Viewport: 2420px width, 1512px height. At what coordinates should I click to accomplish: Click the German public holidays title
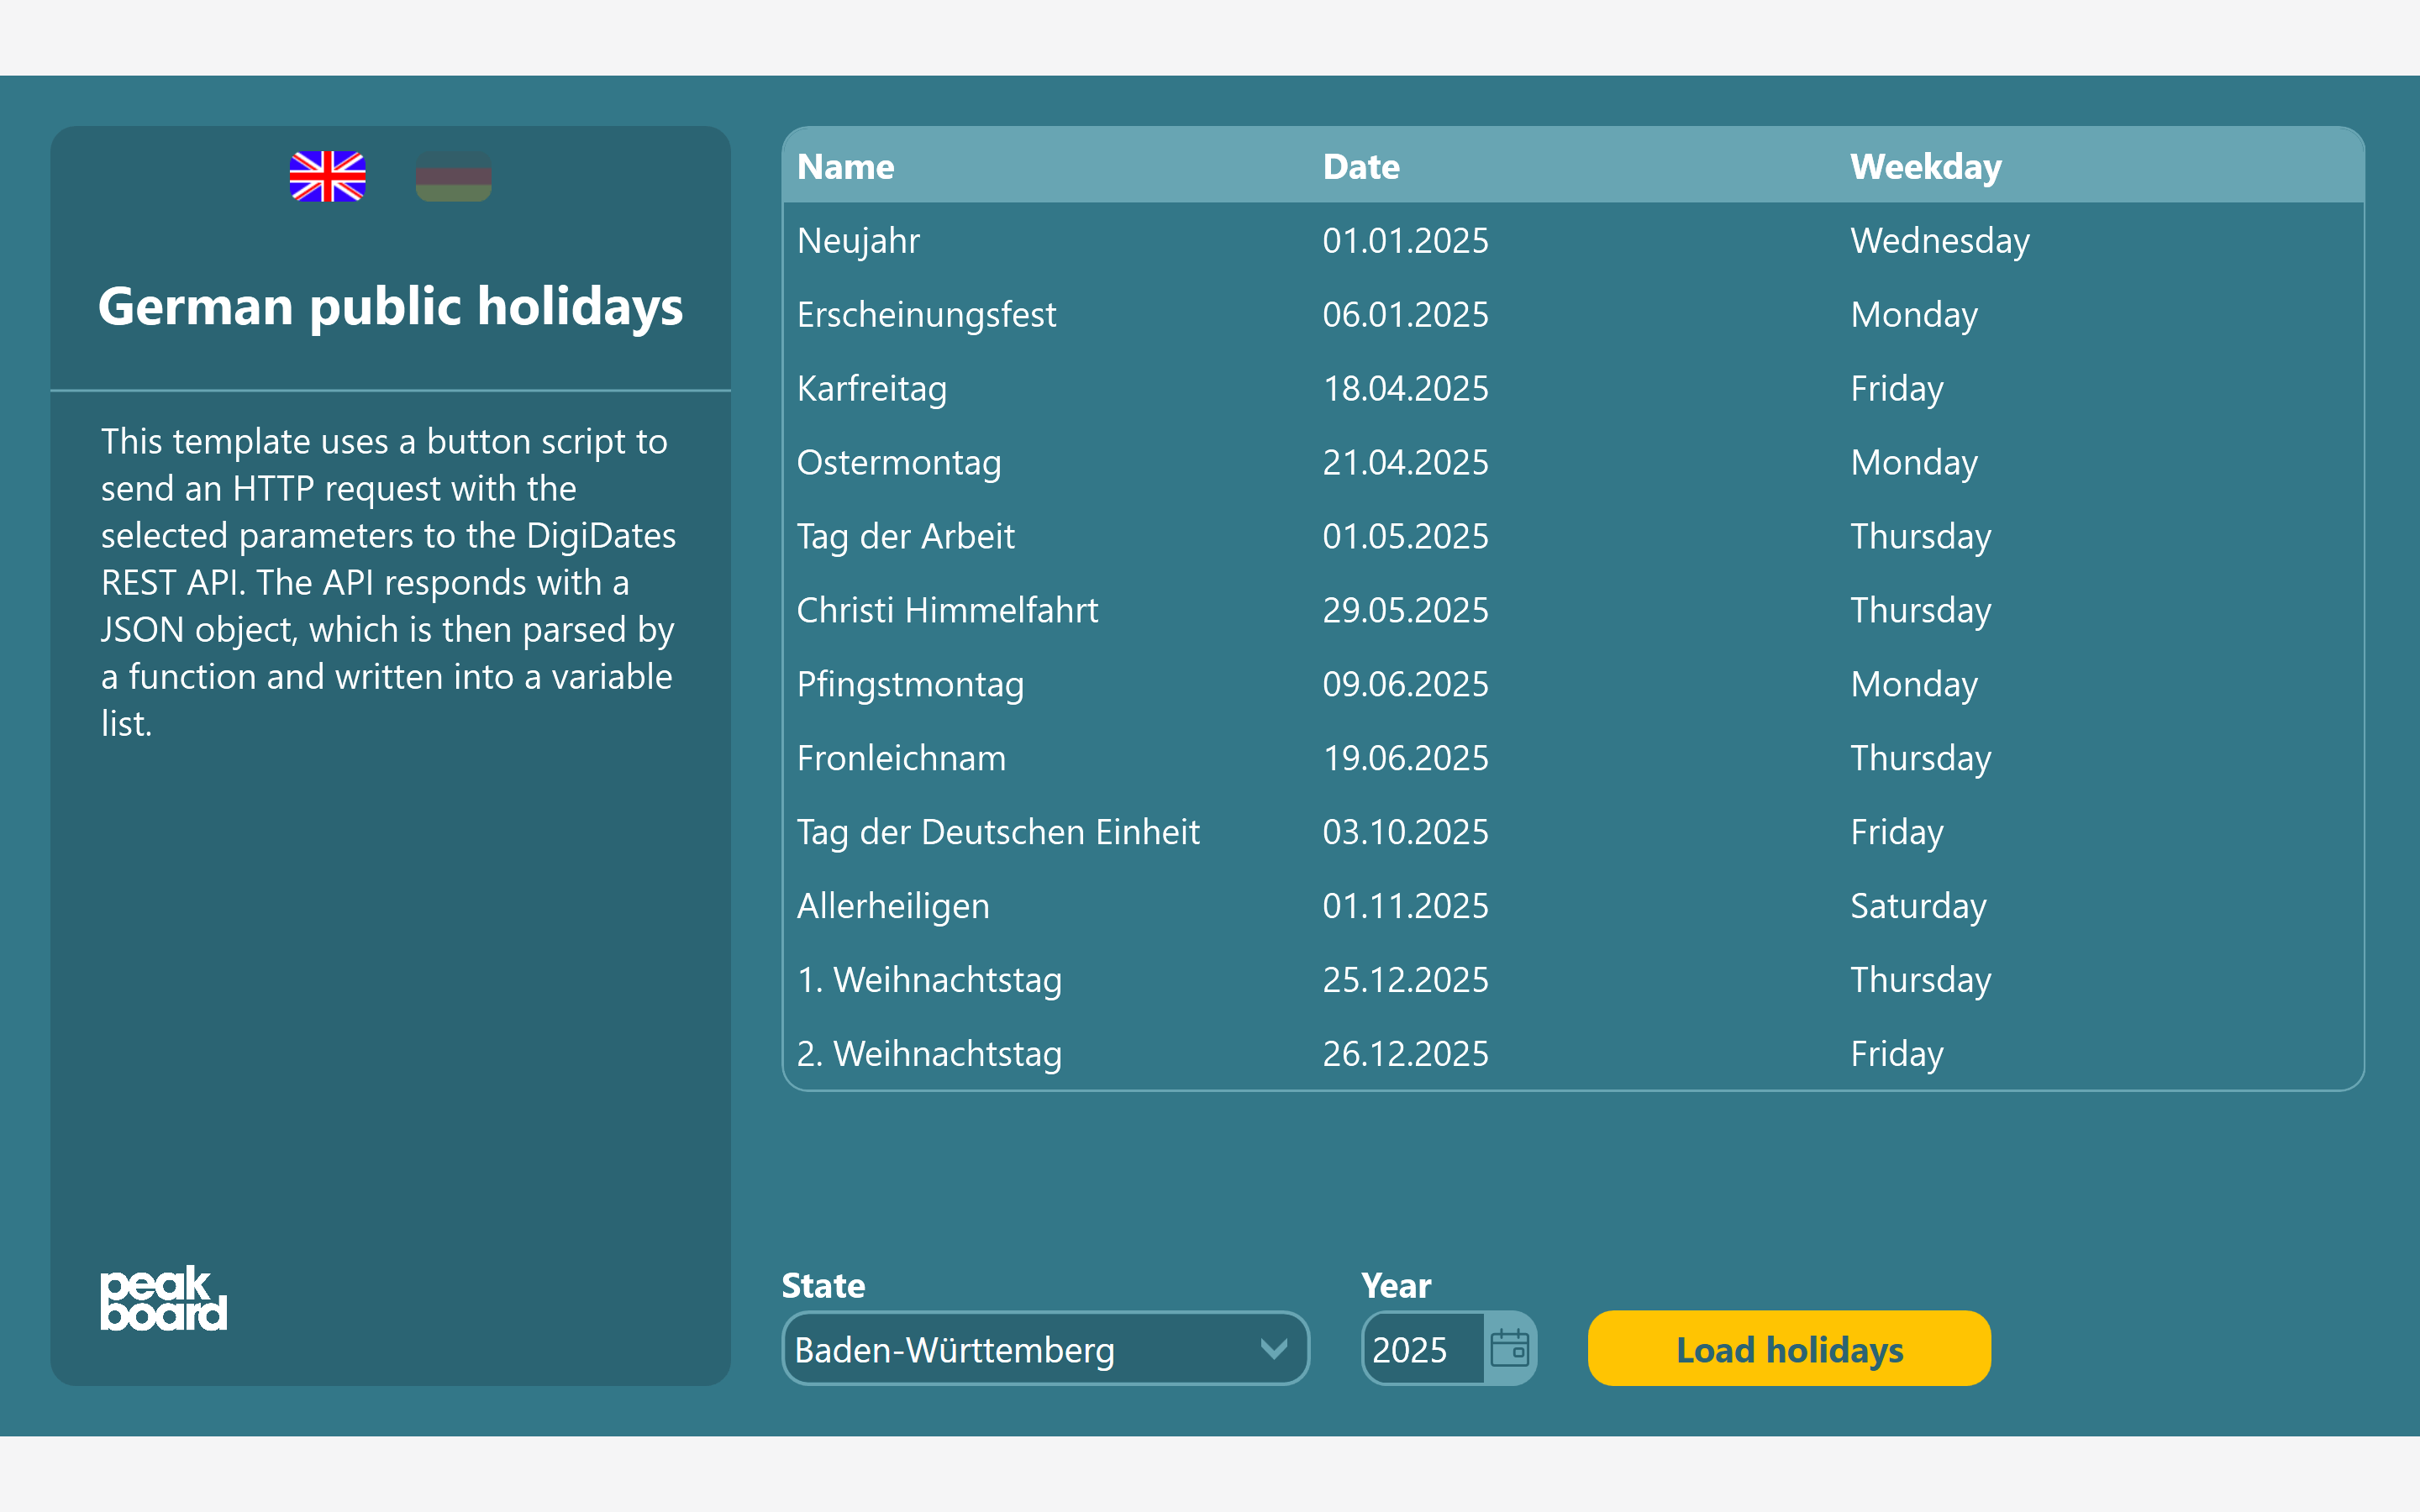(390, 307)
